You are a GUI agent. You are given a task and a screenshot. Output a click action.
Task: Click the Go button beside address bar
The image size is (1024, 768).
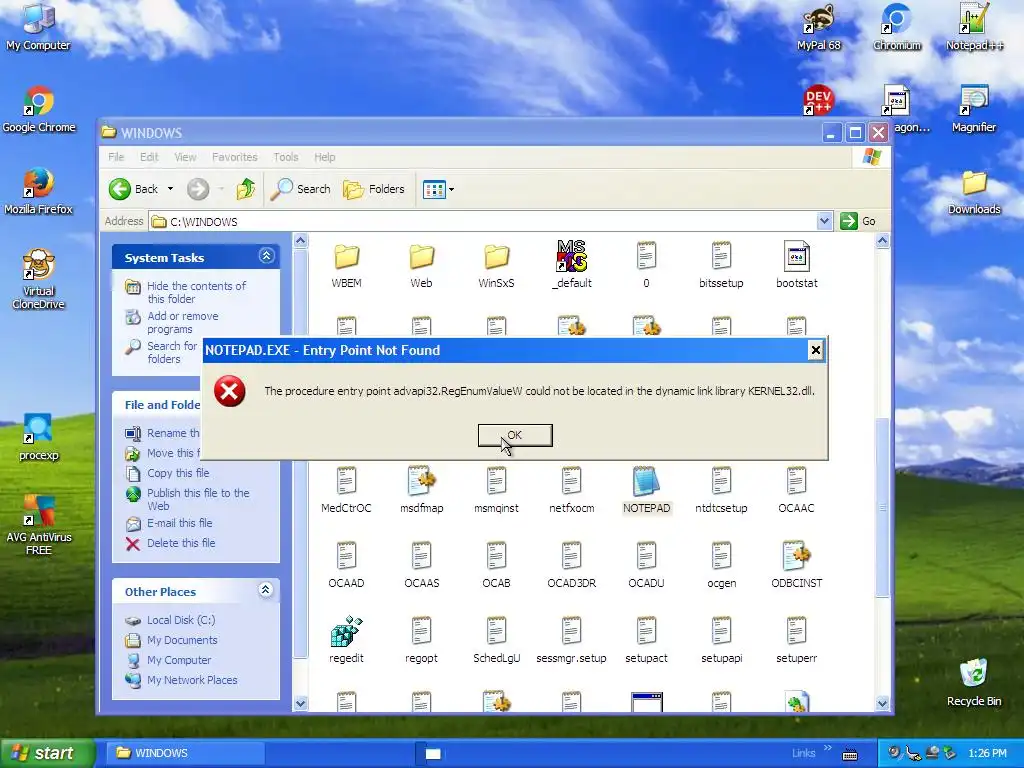coord(858,221)
